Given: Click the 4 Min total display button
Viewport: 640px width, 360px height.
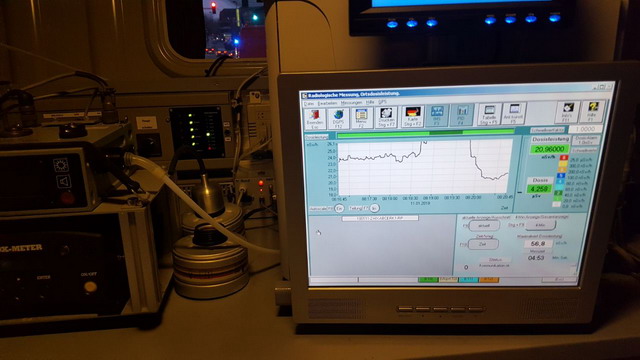Looking at the screenshot, I should tap(540, 225).
